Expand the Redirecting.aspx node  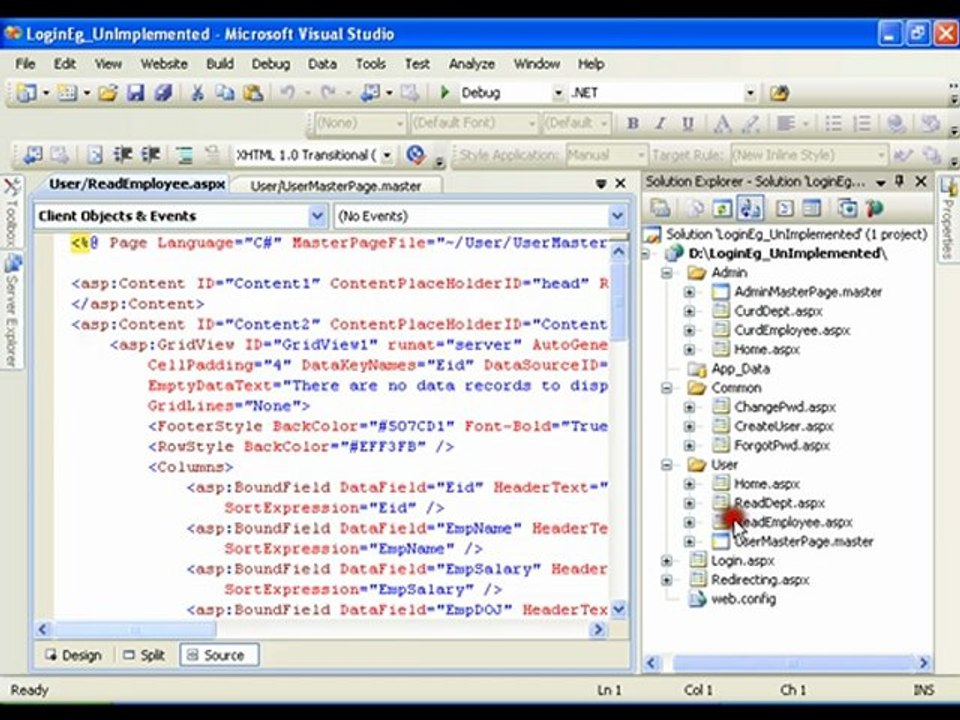(x=667, y=580)
